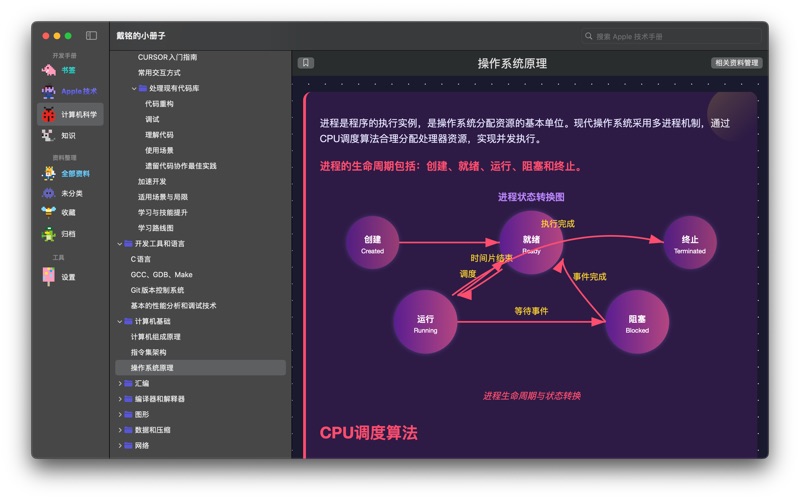Collapse the 处理现有代码库 folder
The image size is (800, 500).
click(x=134, y=88)
